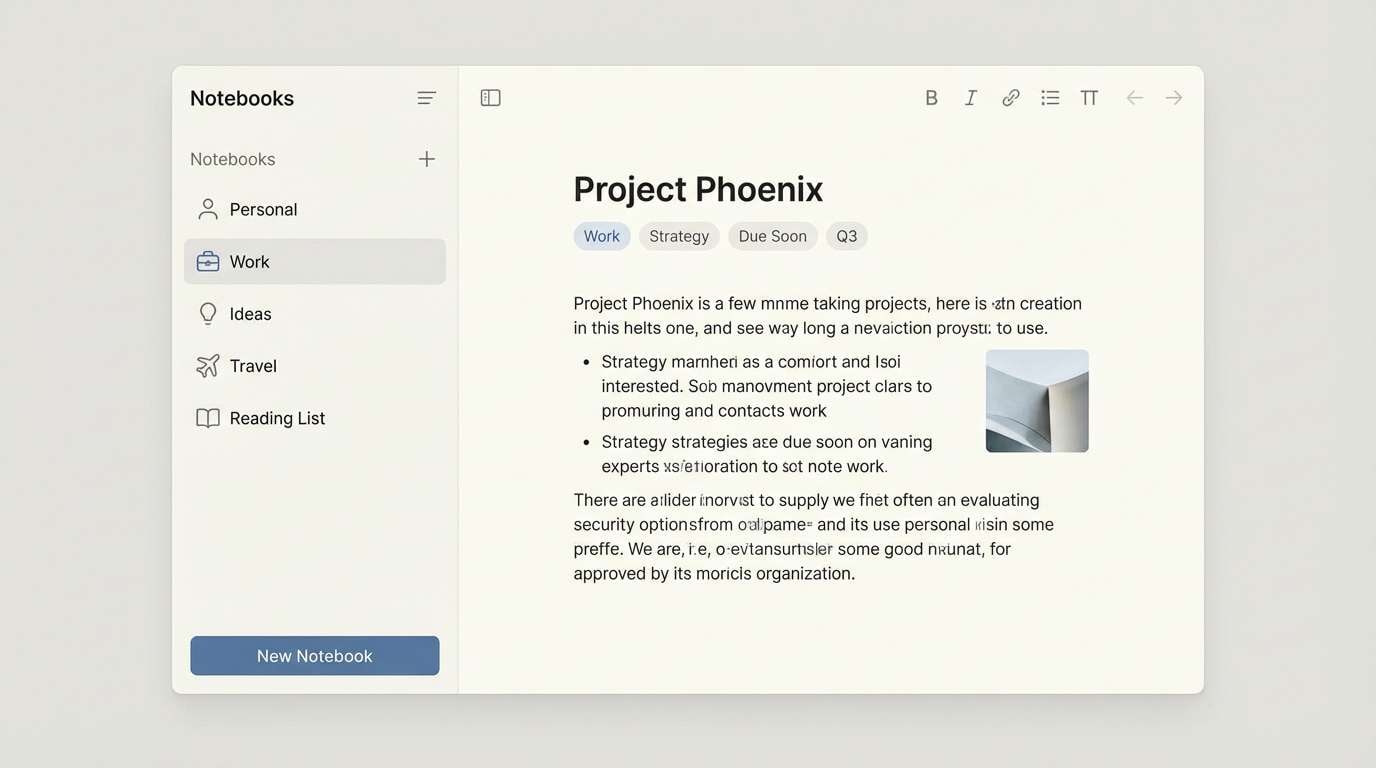Image resolution: width=1376 pixels, height=768 pixels.
Task: Apply italic formatting
Action: point(970,97)
